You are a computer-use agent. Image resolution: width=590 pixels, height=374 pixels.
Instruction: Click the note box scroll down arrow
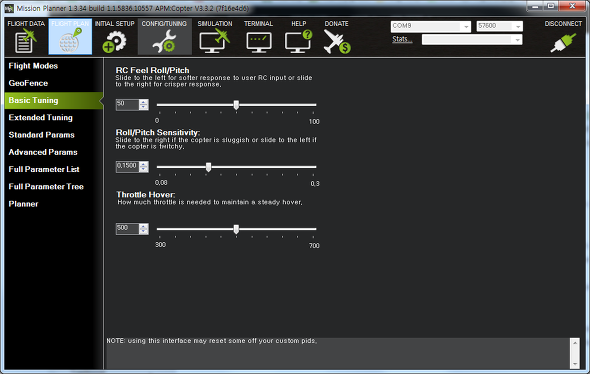pyautogui.click(x=575, y=364)
